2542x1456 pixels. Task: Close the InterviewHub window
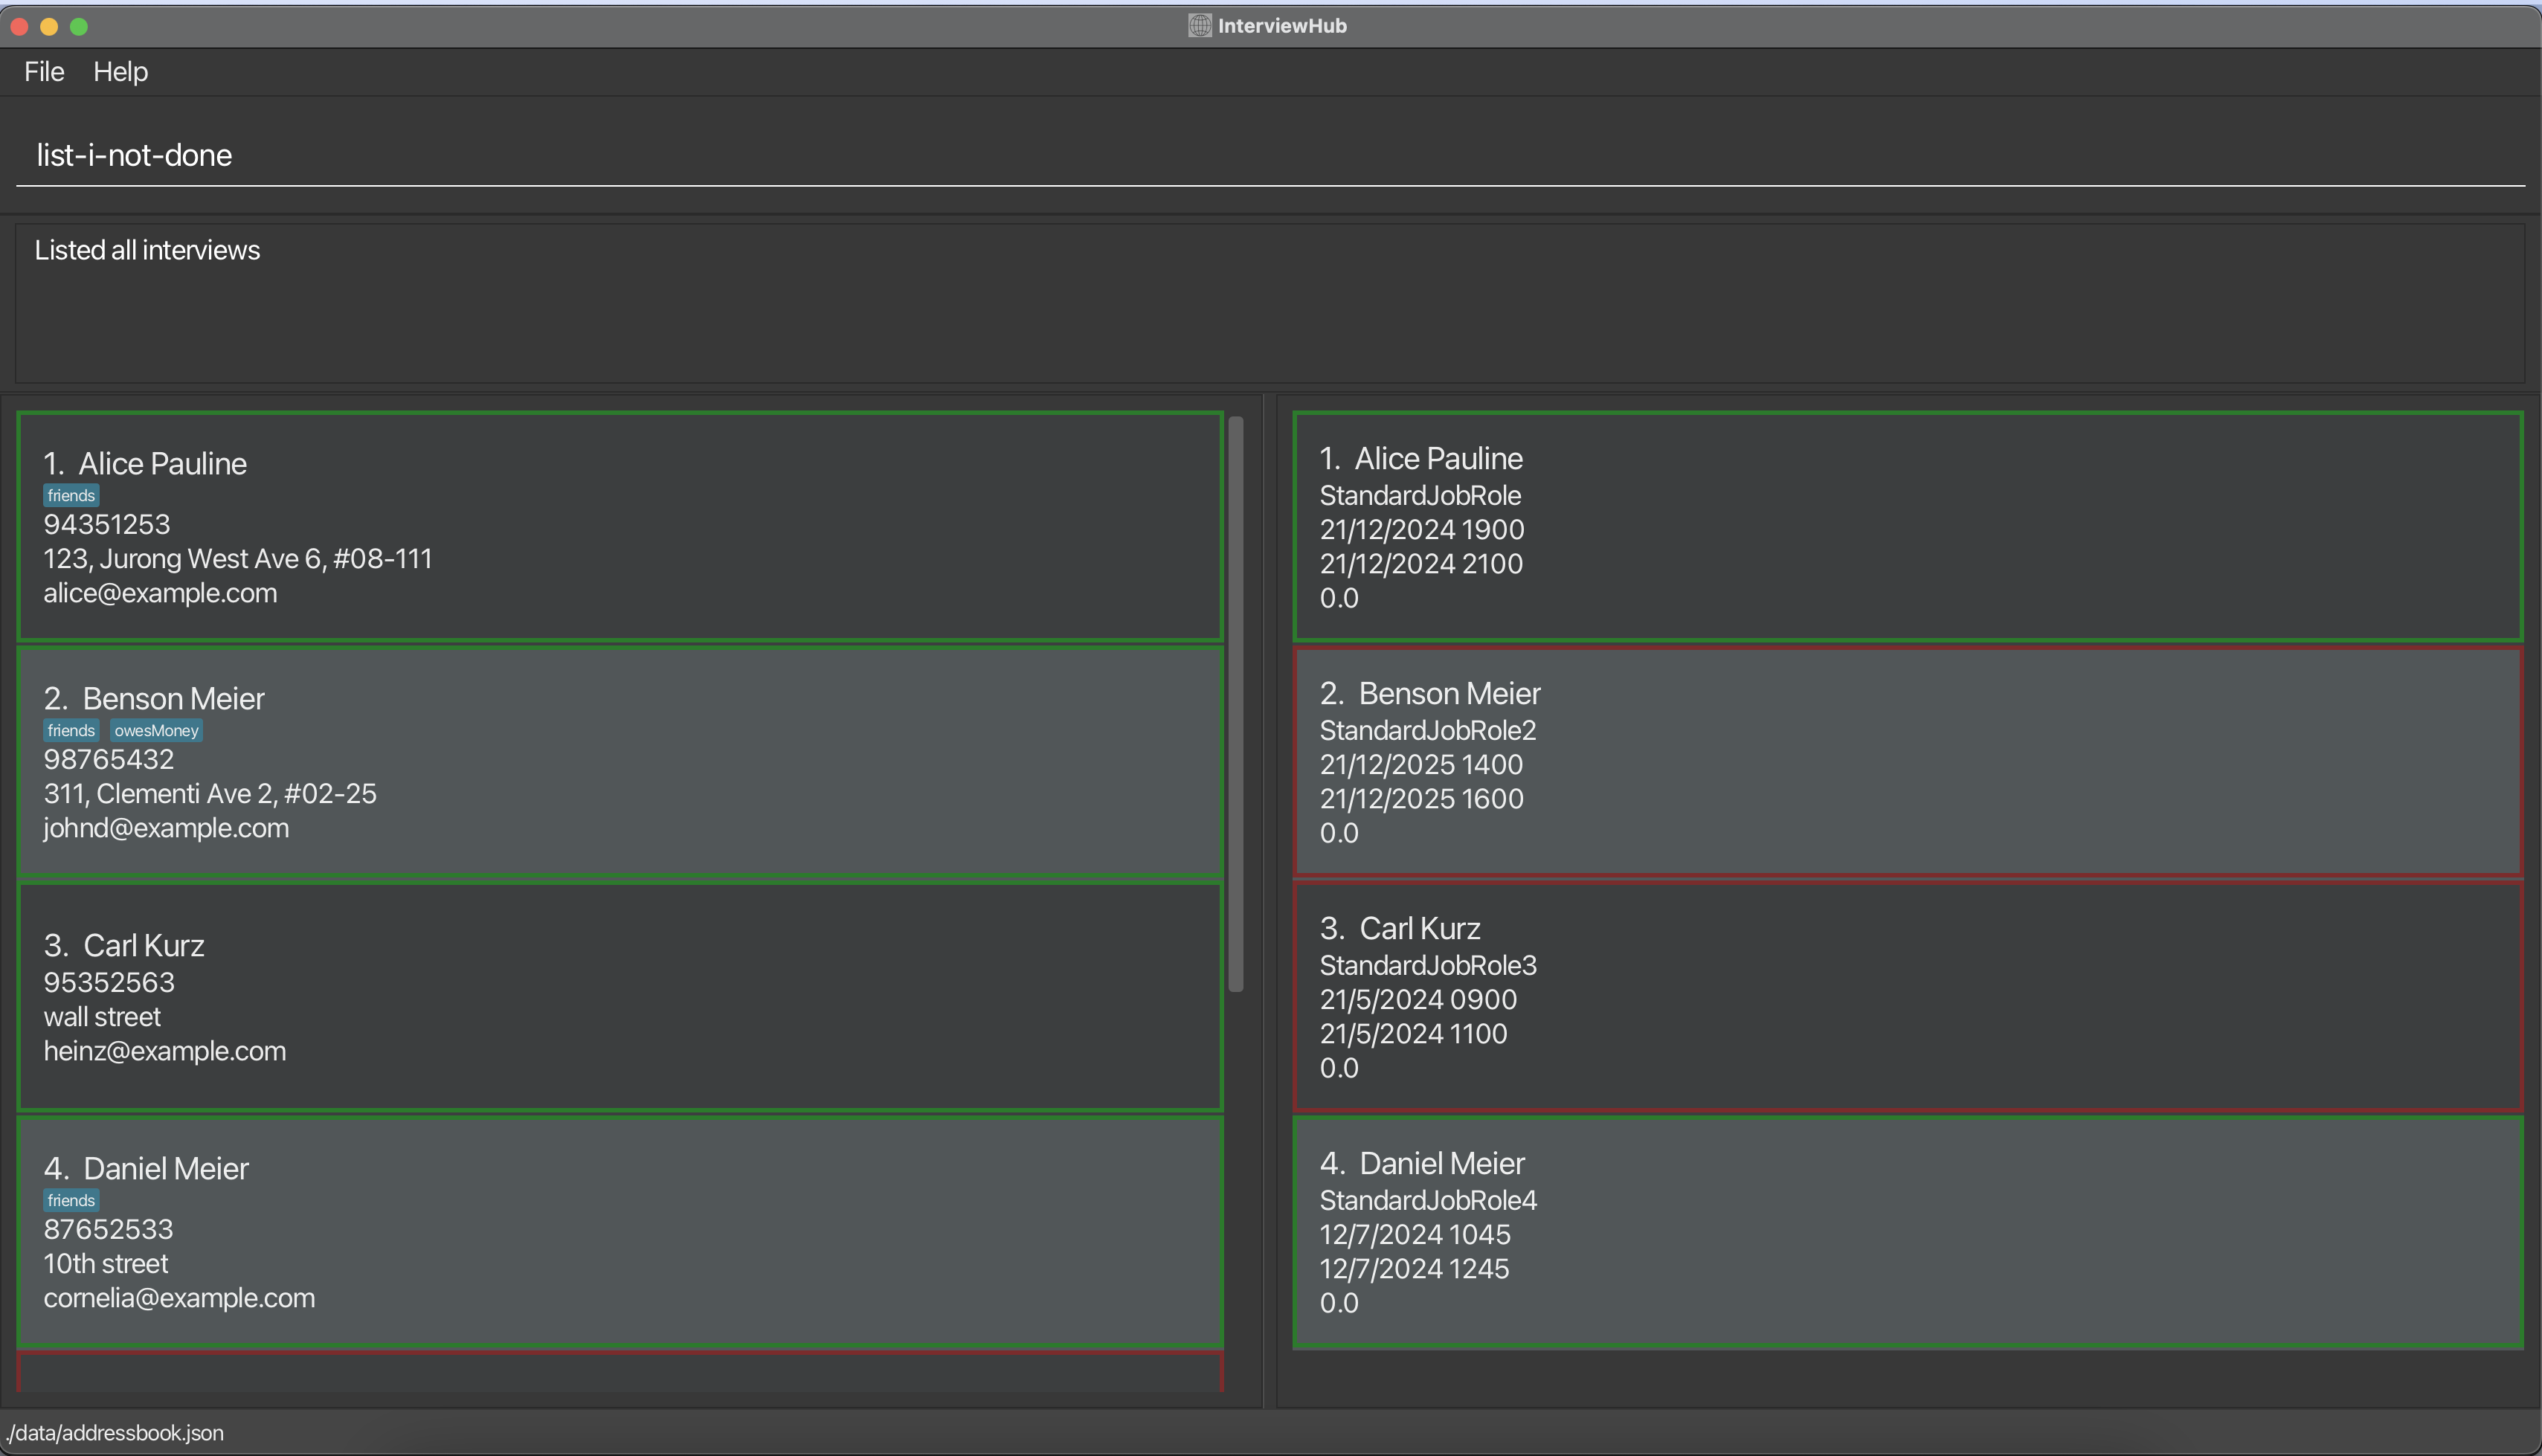pos(19,26)
